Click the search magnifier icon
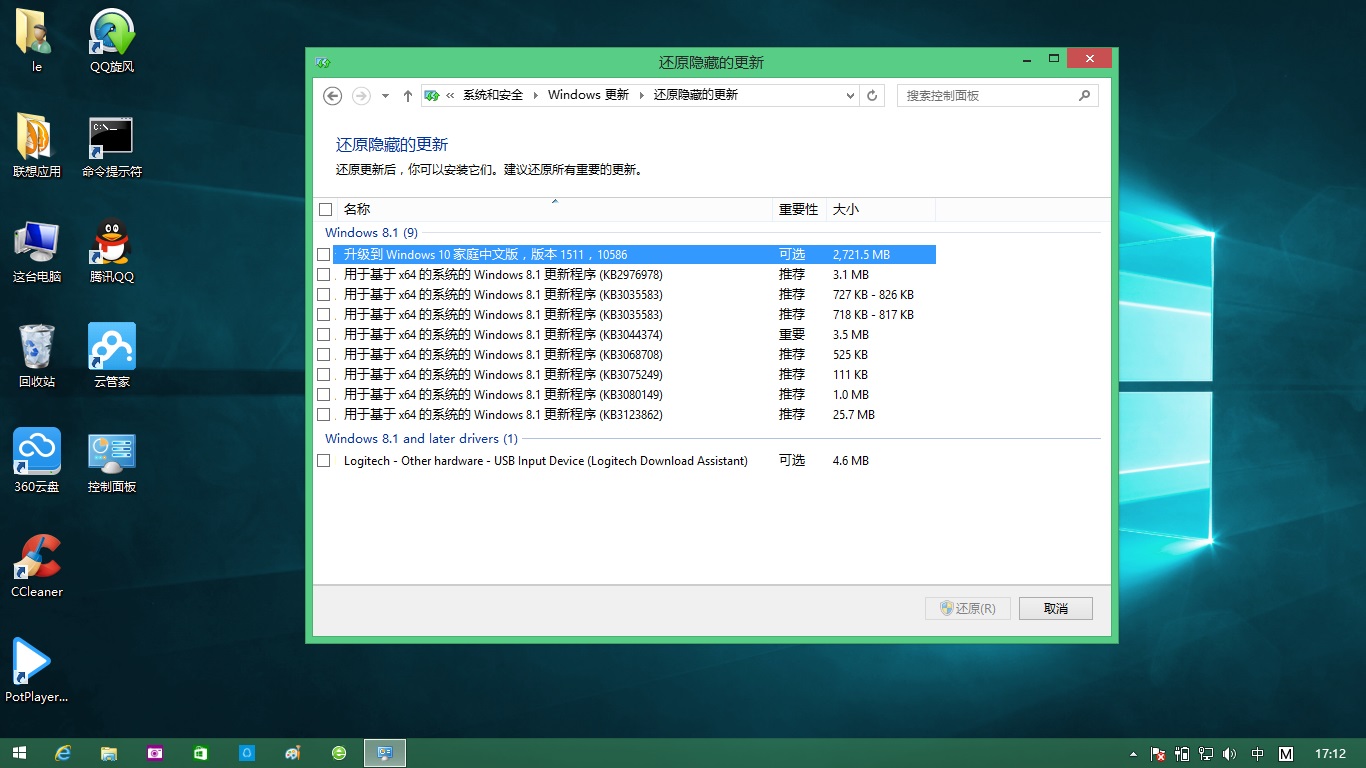 [1084, 95]
